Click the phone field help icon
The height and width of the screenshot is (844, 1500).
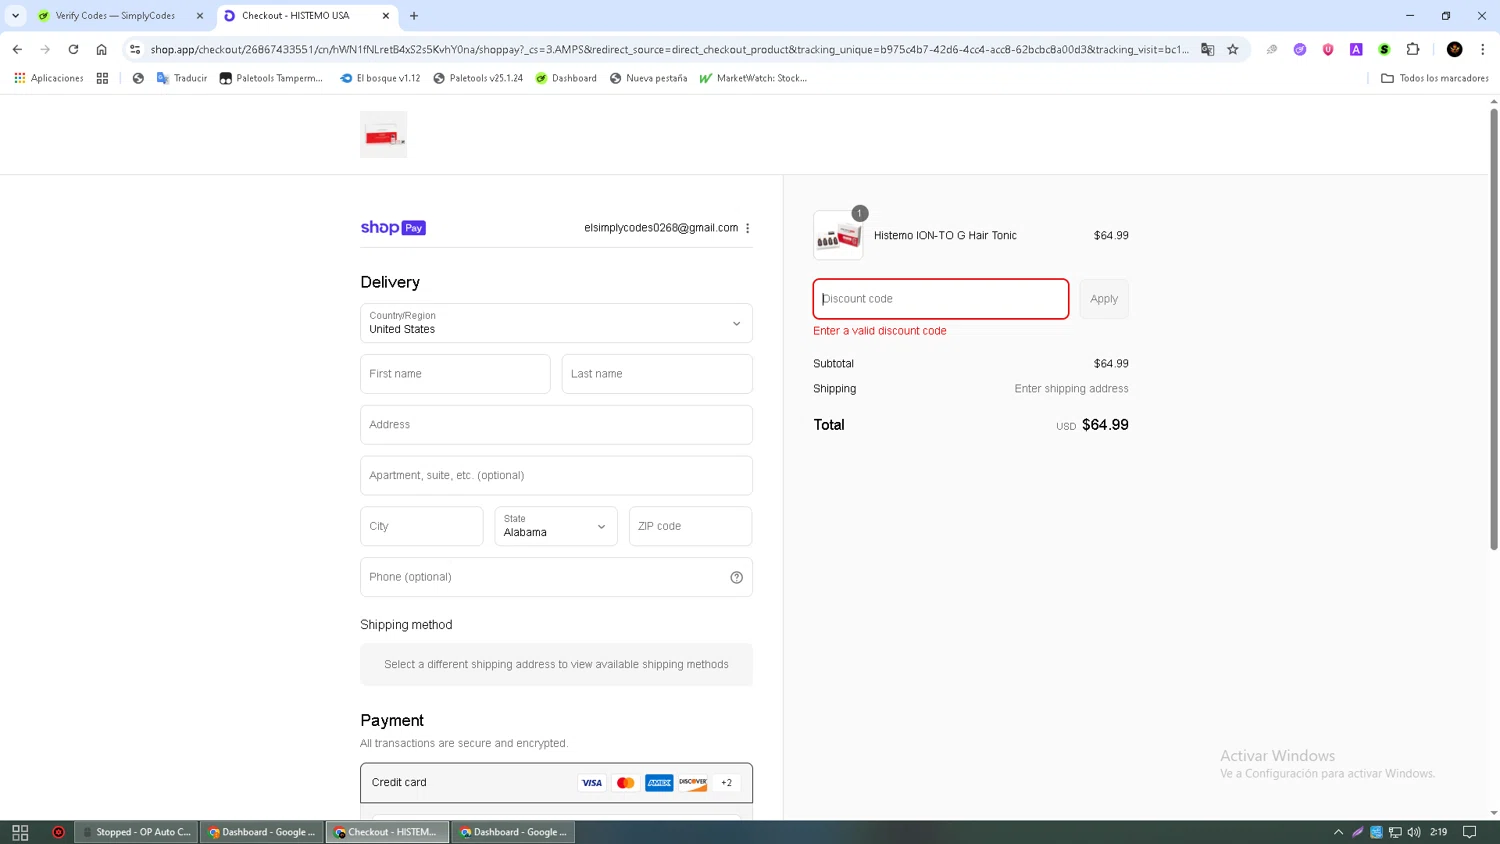pyautogui.click(x=737, y=577)
